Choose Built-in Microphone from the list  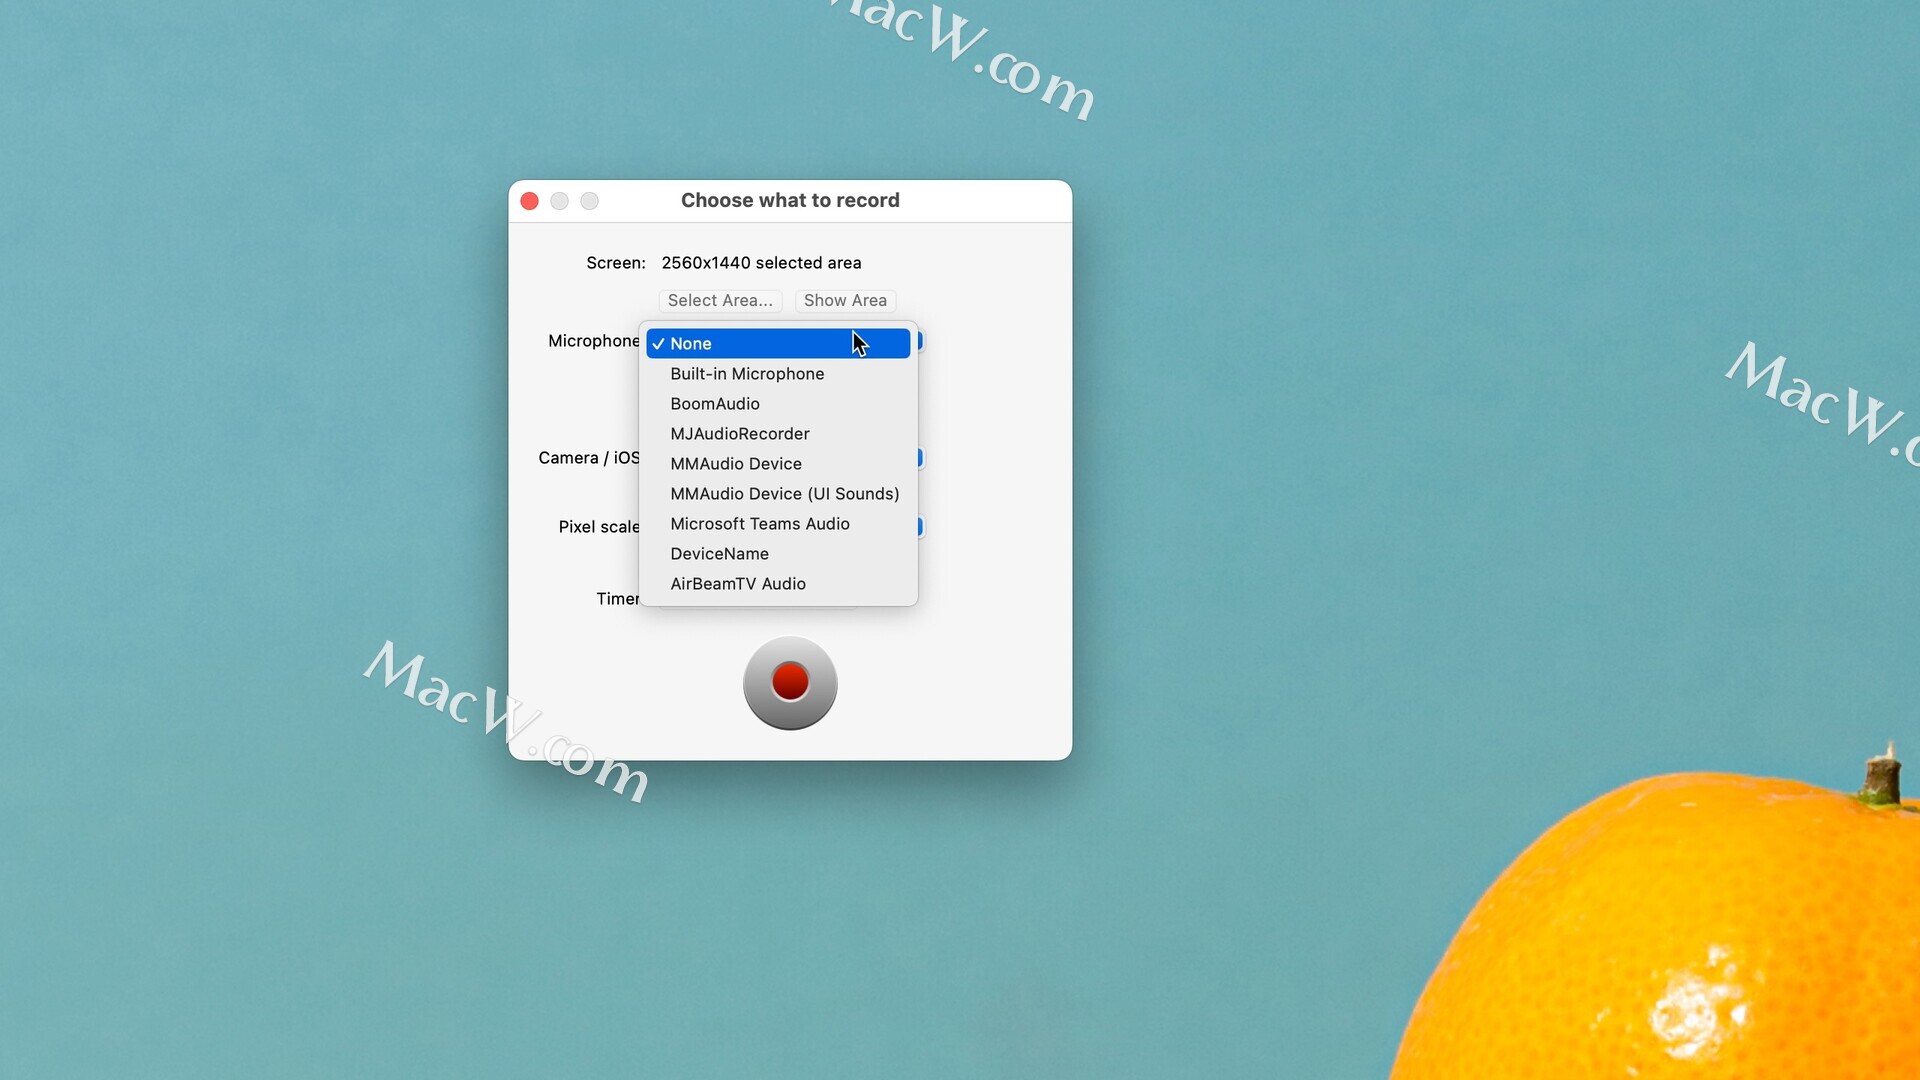click(x=778, y=374)
